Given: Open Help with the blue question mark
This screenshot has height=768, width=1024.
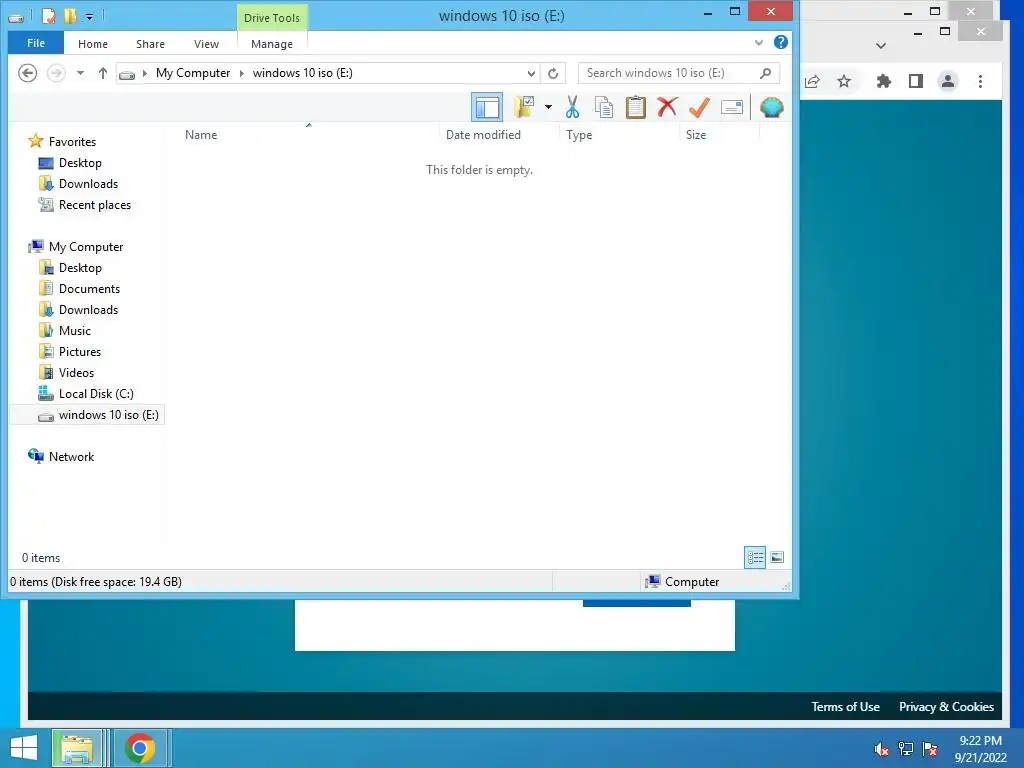Looking at the screenshot, I should coord(780,42).
